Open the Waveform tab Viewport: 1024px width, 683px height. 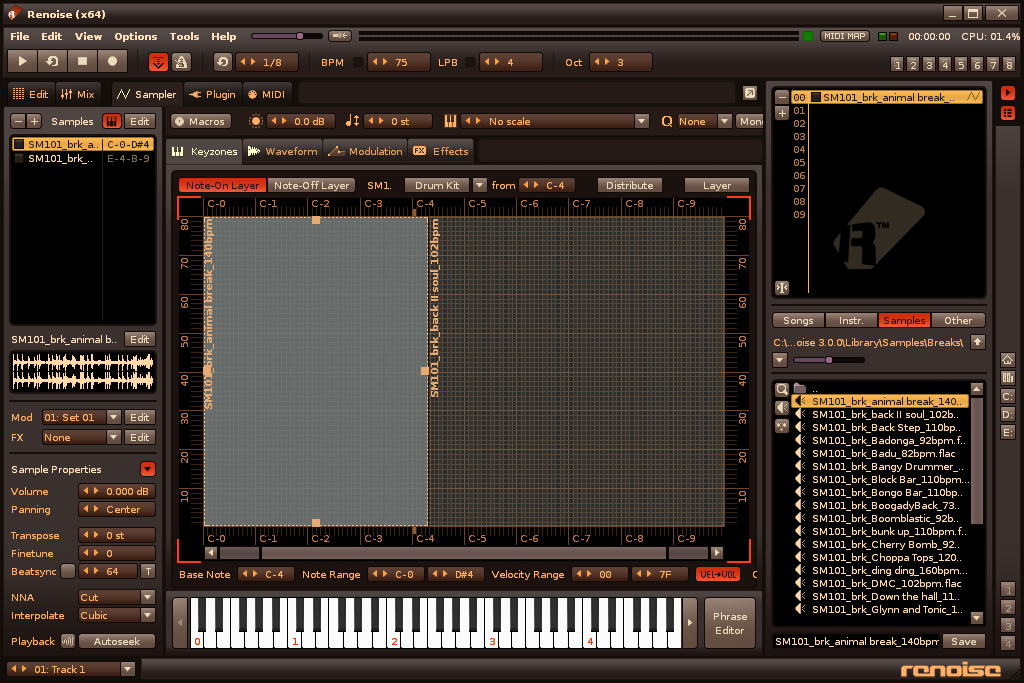(283, 151)
